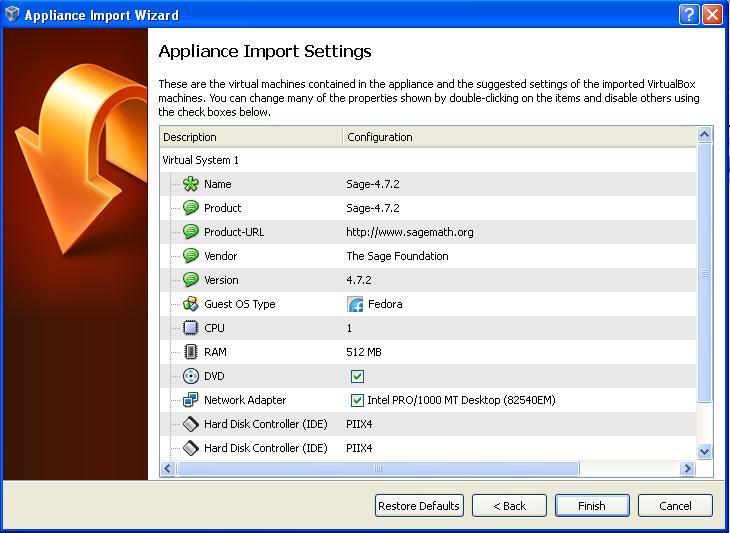Click the Product-URL speech bubble icon

(x=191, y=232)
